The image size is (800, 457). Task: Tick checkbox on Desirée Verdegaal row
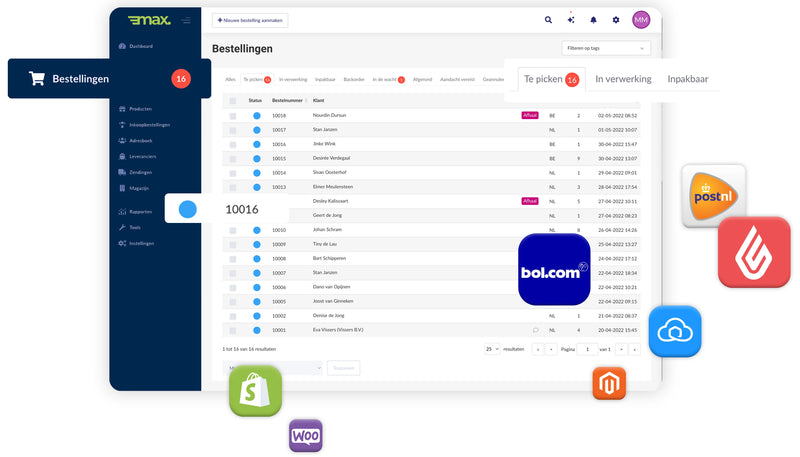tap(233, 159)
